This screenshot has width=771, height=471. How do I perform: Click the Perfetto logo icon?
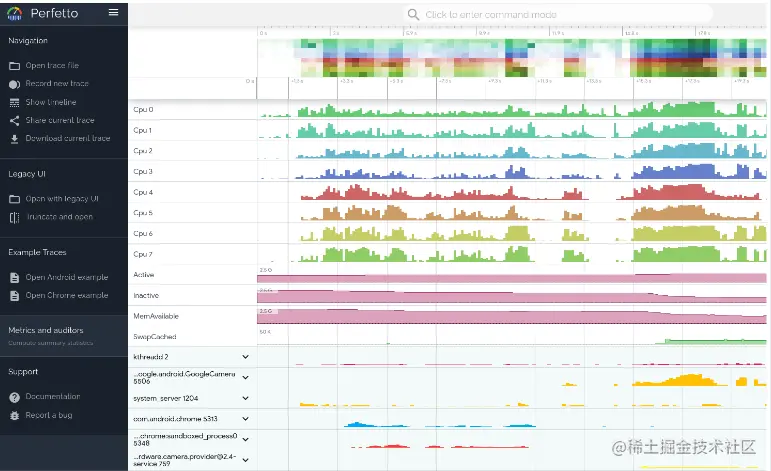[x=14, y=13]
